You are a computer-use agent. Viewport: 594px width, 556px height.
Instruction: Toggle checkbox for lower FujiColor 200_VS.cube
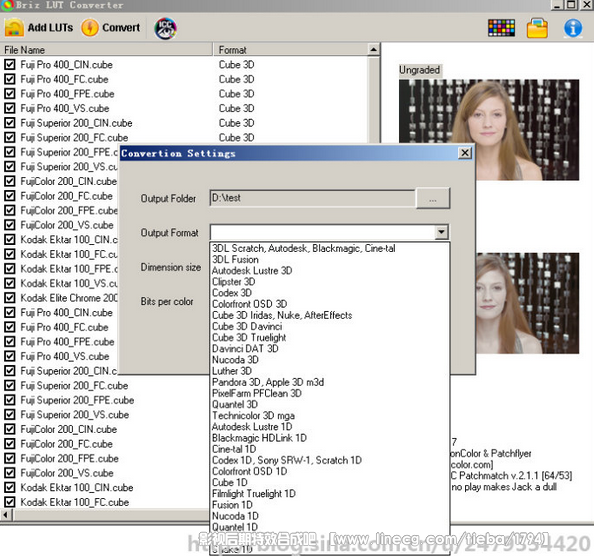(10, 473)
